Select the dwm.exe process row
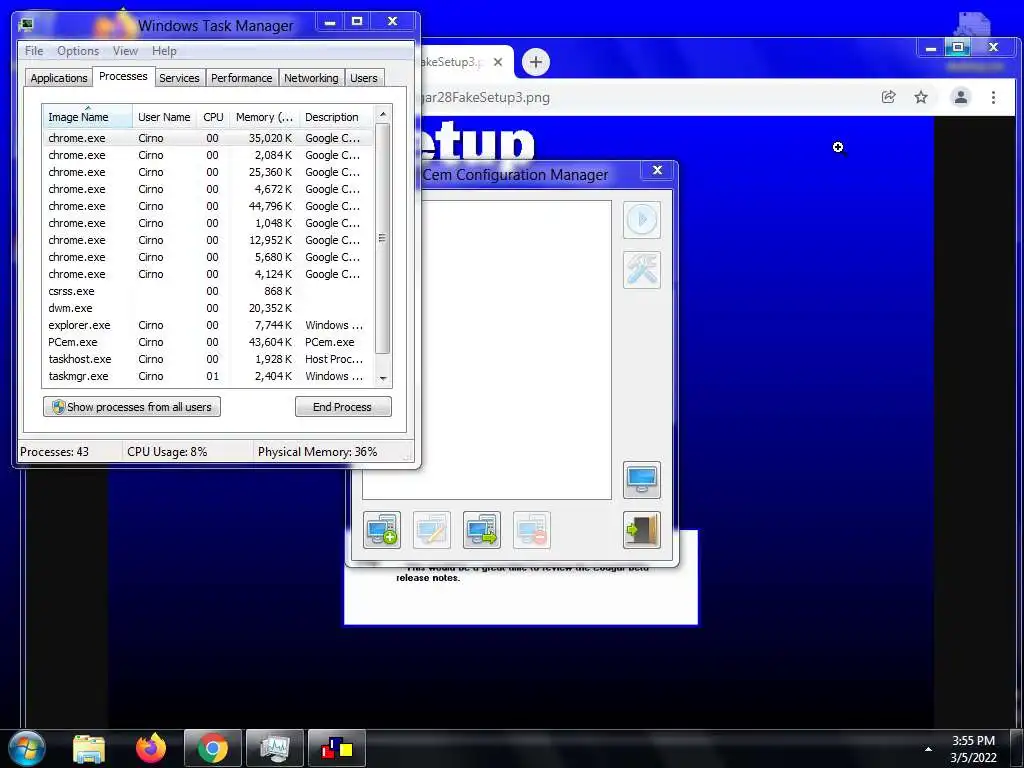Viewport: 1024px width, 768px height. tap(209, 308)
